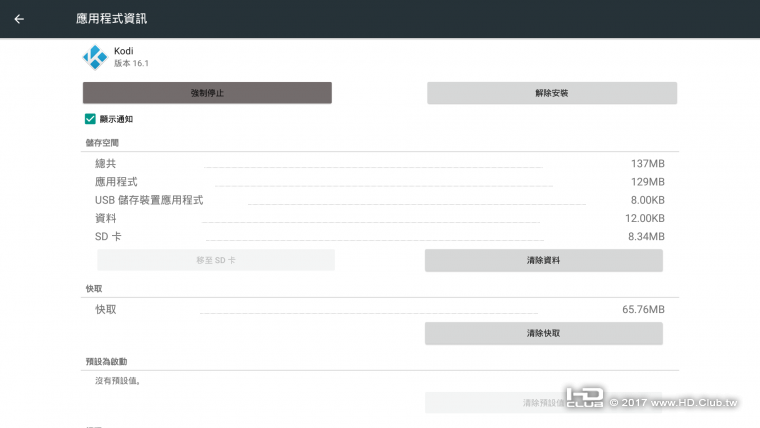Click the 儲存空間 section header
This screenshot has width=760, height=428.
(x=102, y=143)
